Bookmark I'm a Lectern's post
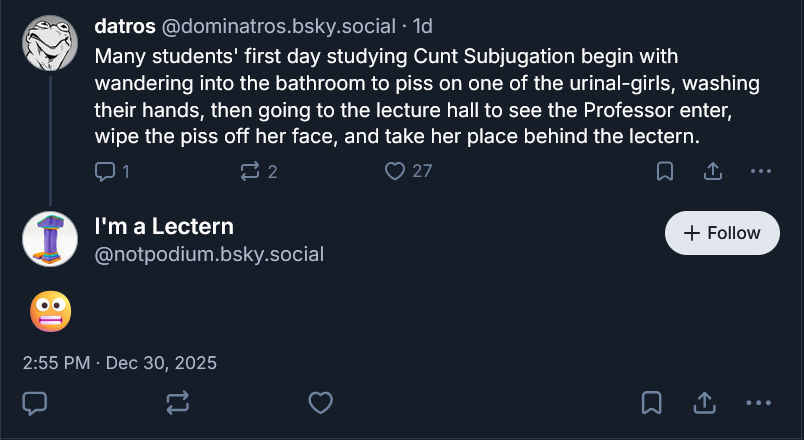This screenshot has height=440, width=804. coord(652,403)
